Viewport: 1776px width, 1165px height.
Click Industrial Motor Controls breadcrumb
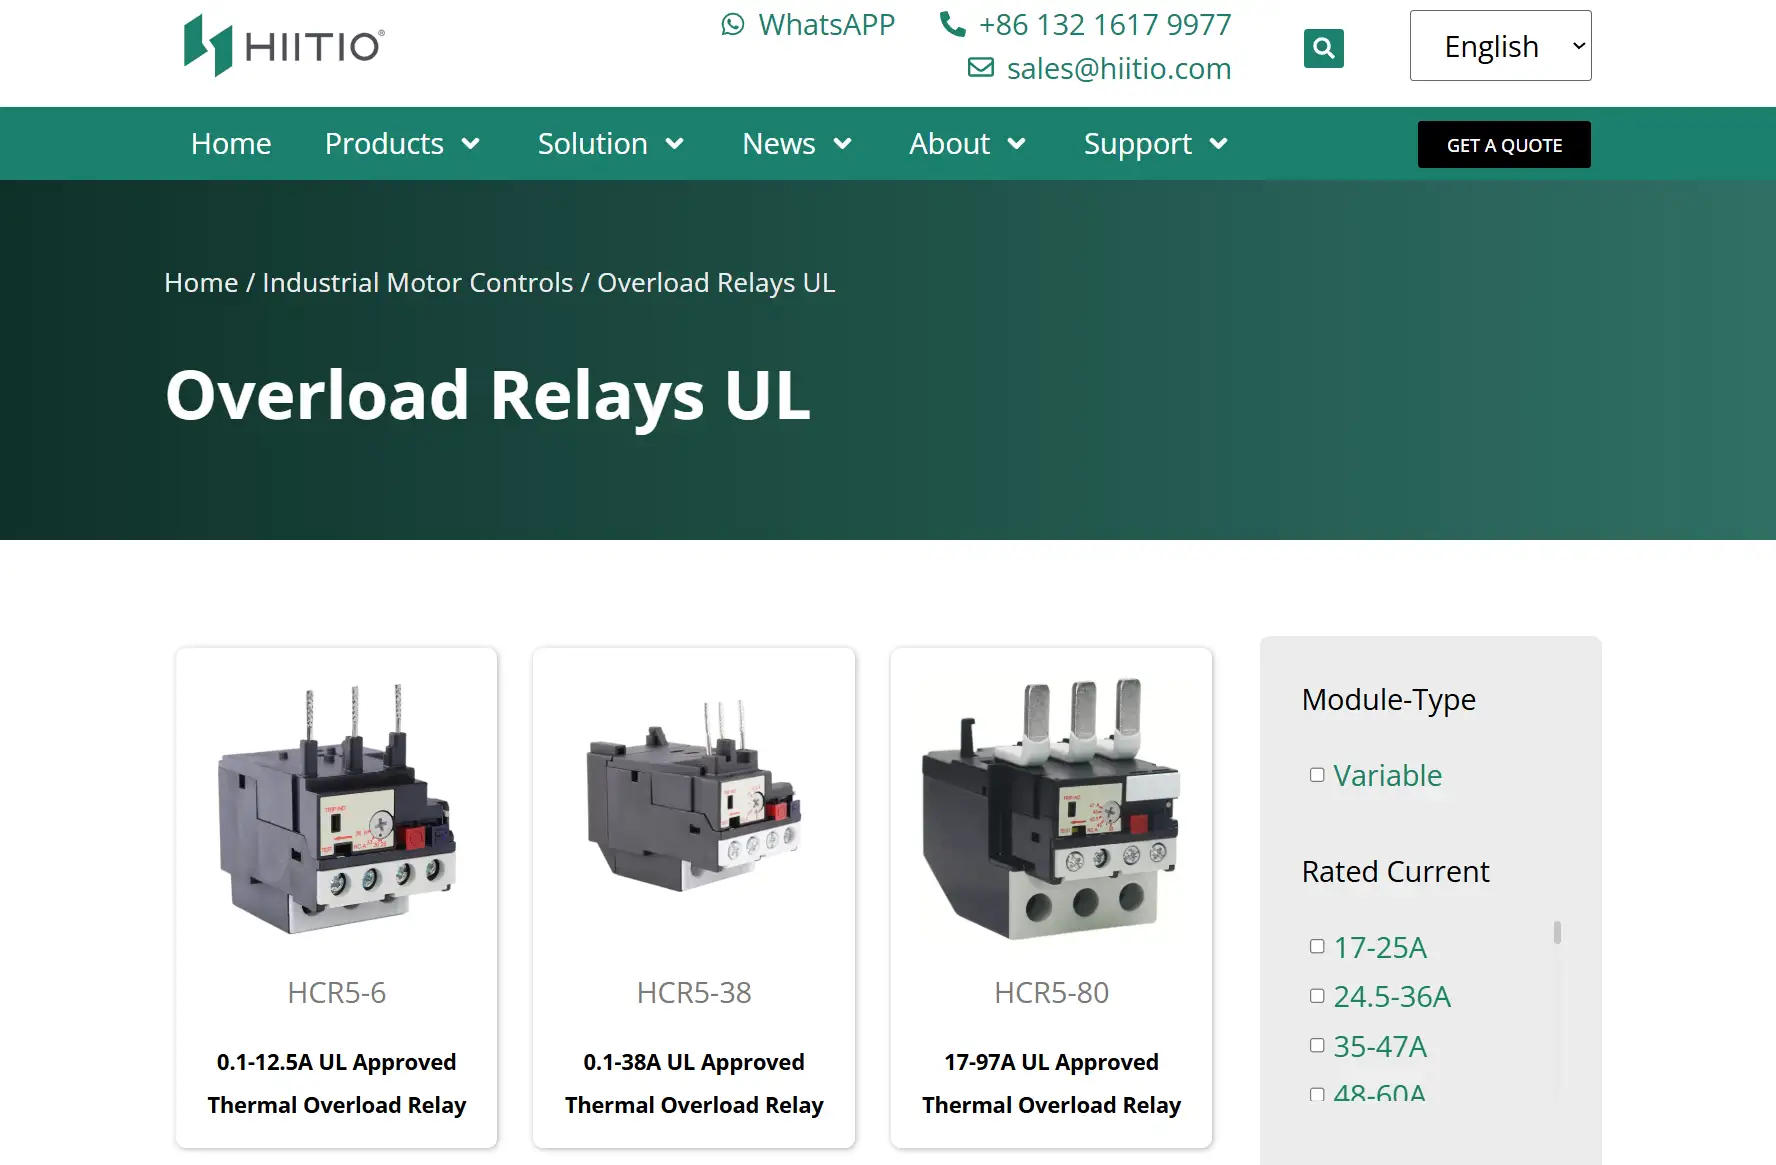tap(418, 283)
